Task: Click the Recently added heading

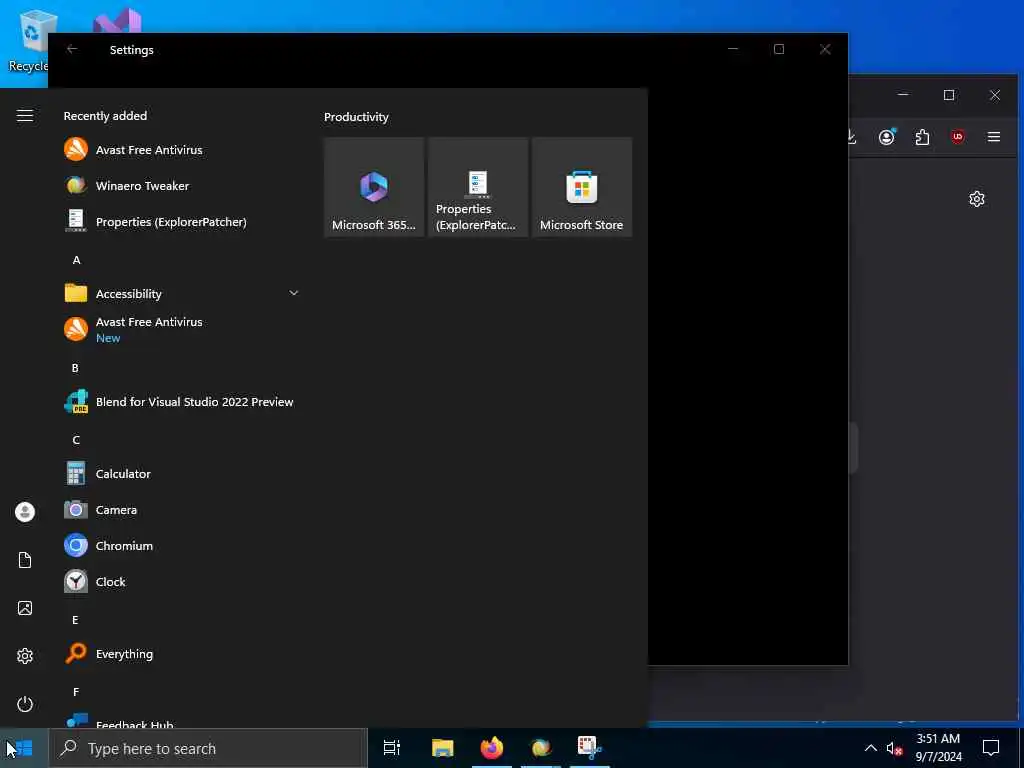Action: [x=105, y=116]
